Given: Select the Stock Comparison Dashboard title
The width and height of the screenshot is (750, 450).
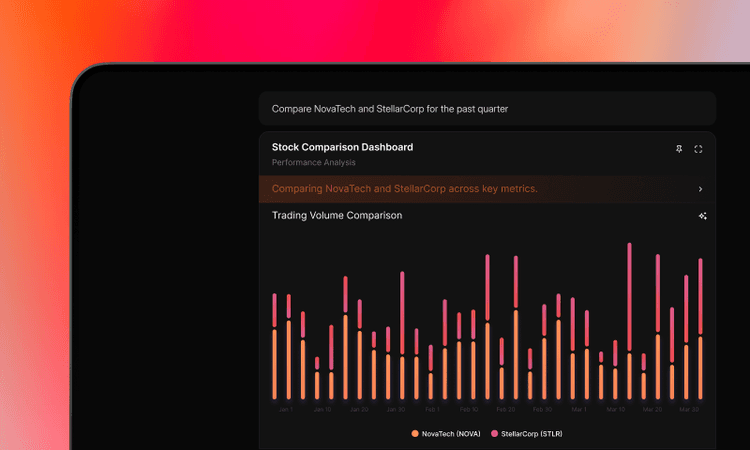Looking at the screenshot, I should [x=342, y=147].
